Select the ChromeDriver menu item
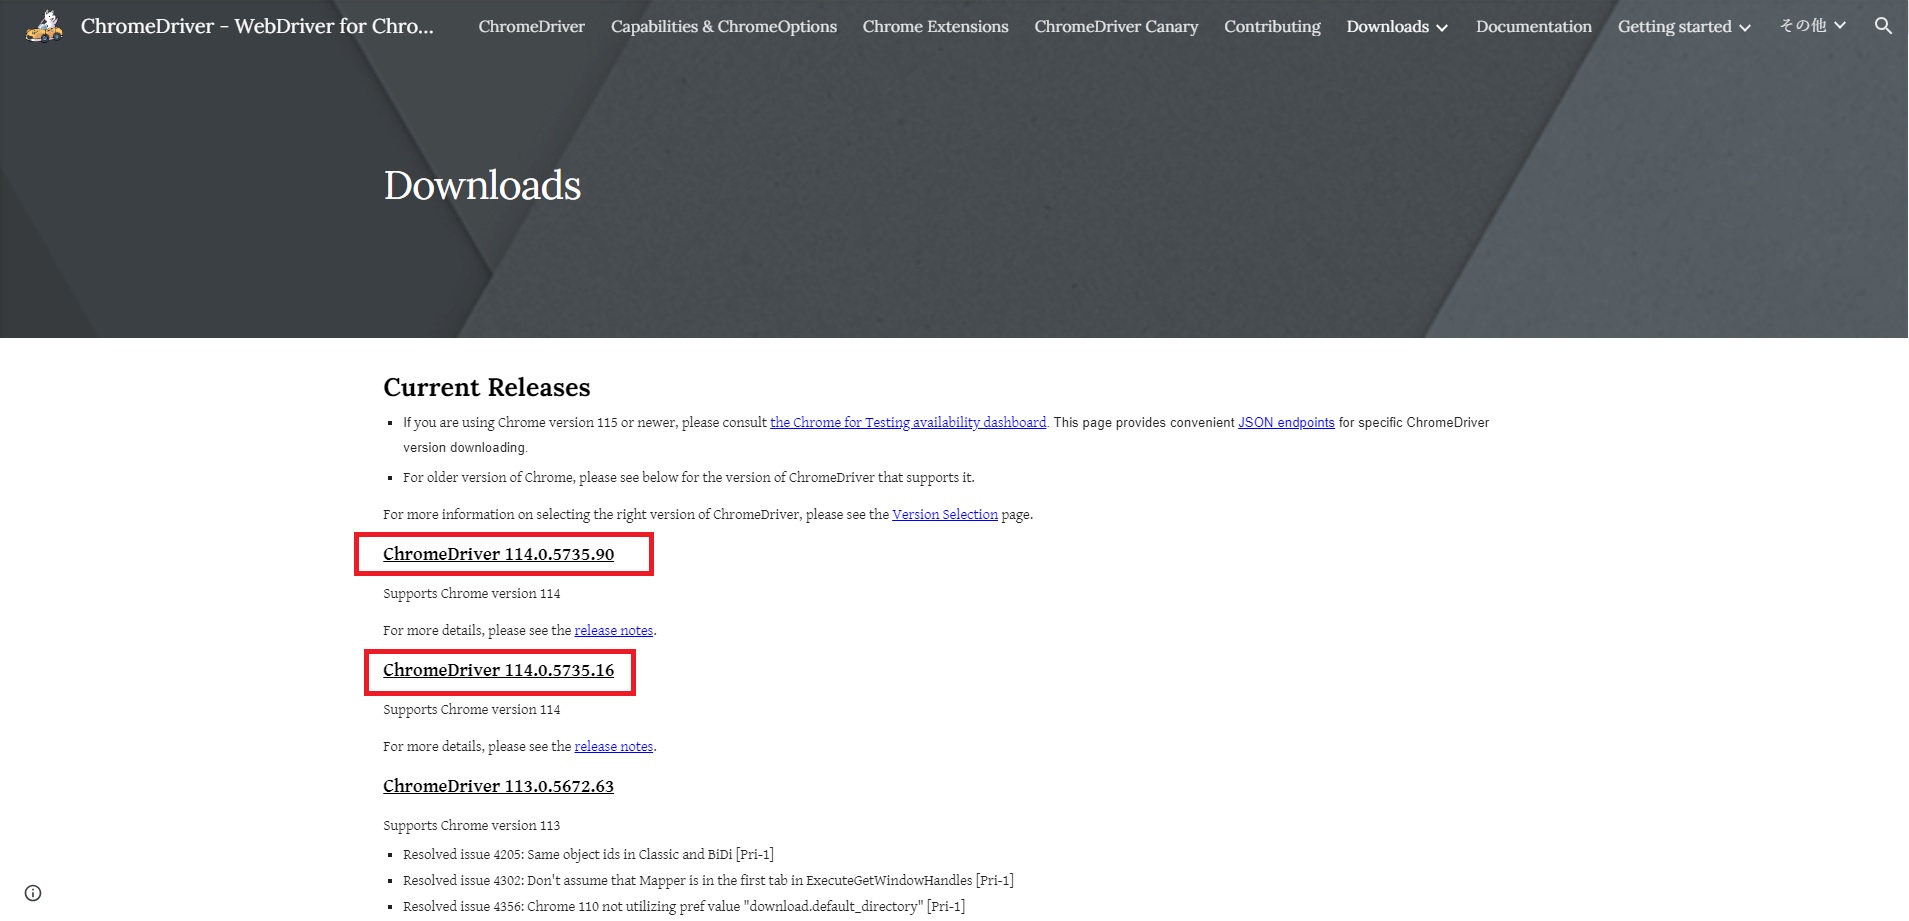Viewport: 1909px width, 921px height. point(531,26)
